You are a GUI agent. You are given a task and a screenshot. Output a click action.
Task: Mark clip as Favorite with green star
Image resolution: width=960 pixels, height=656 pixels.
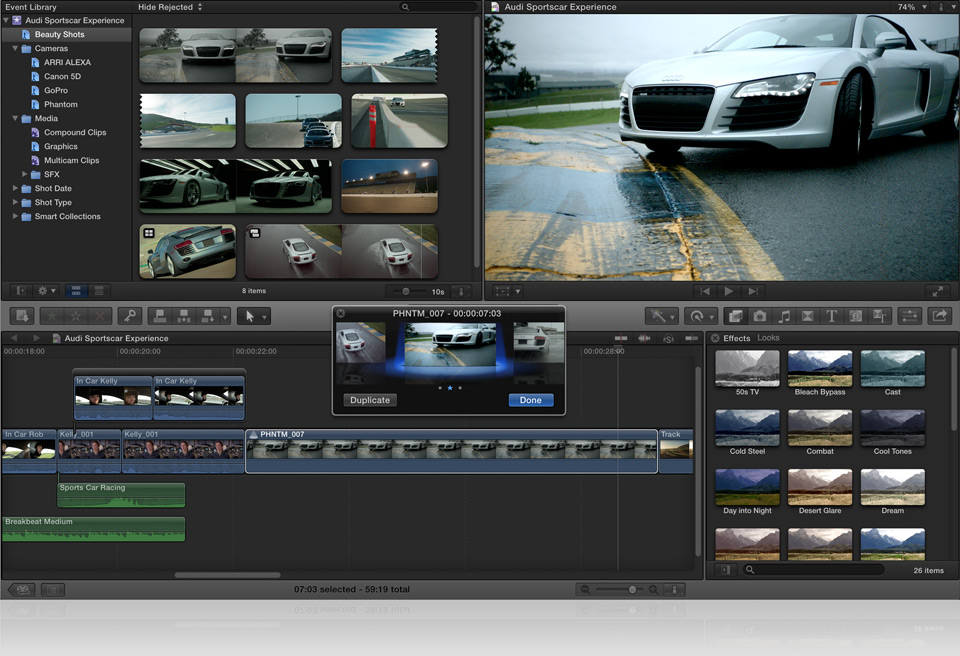coord(52,316)
